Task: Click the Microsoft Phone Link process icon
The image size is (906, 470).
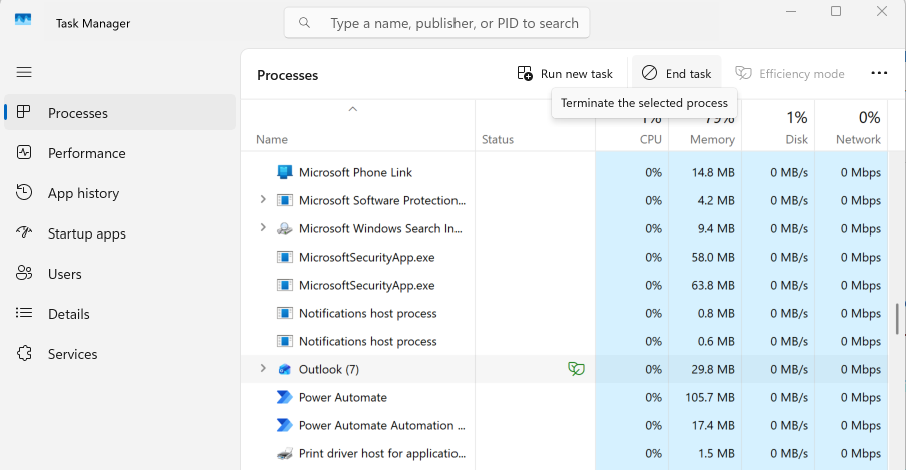Action: [284, 172]
